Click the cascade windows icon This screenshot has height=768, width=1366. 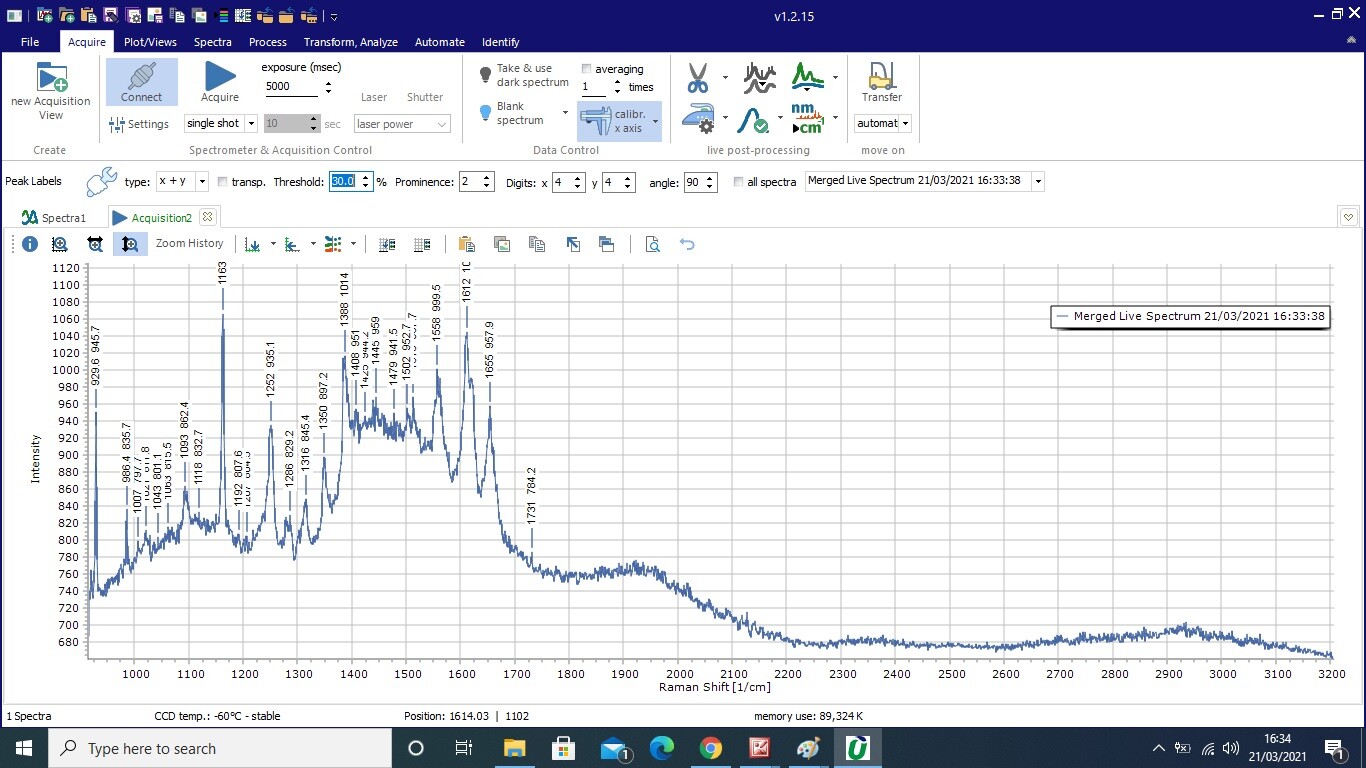[x=606, y=244]
